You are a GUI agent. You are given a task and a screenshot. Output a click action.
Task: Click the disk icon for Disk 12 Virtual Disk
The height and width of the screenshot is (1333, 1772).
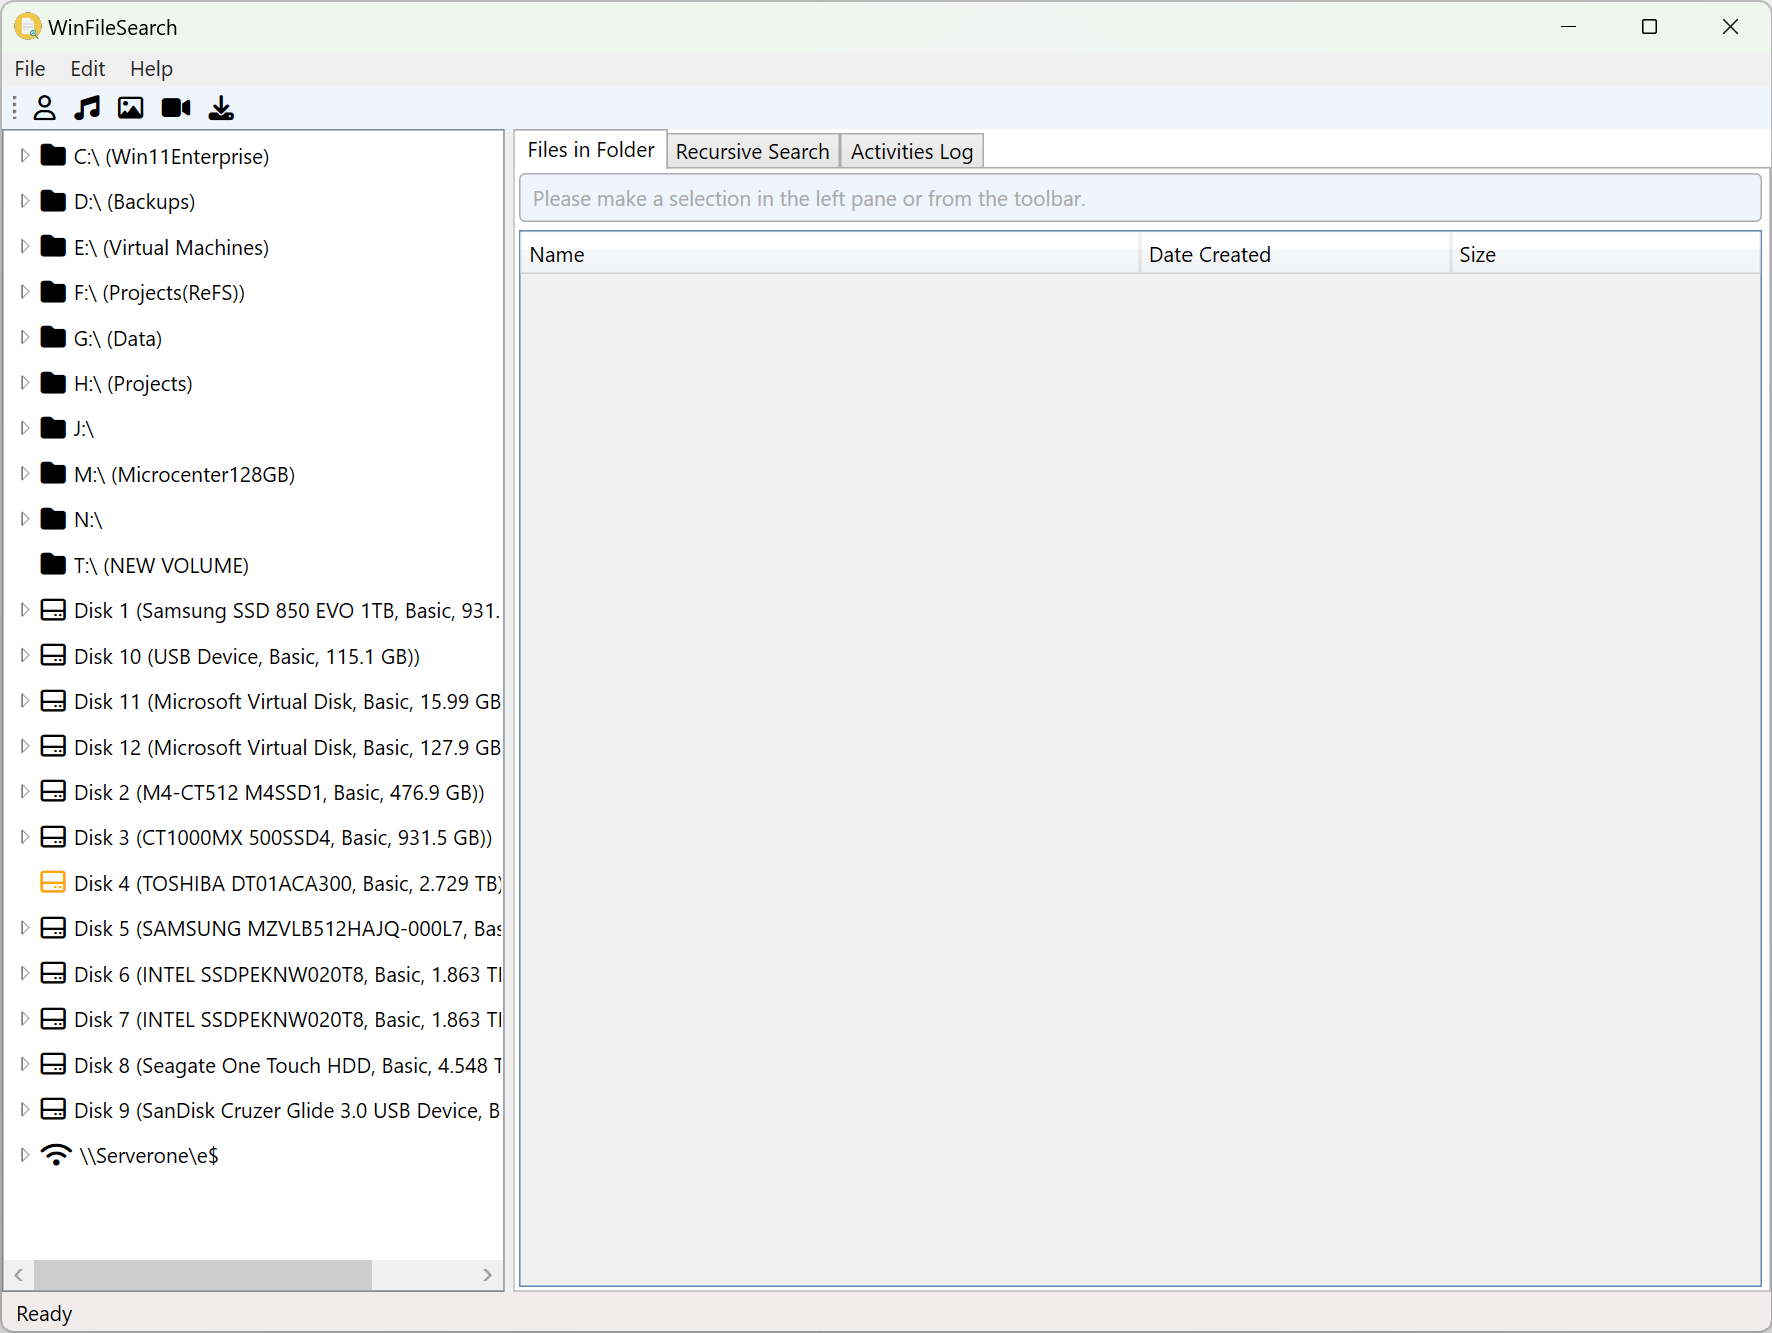pos(53,746)
